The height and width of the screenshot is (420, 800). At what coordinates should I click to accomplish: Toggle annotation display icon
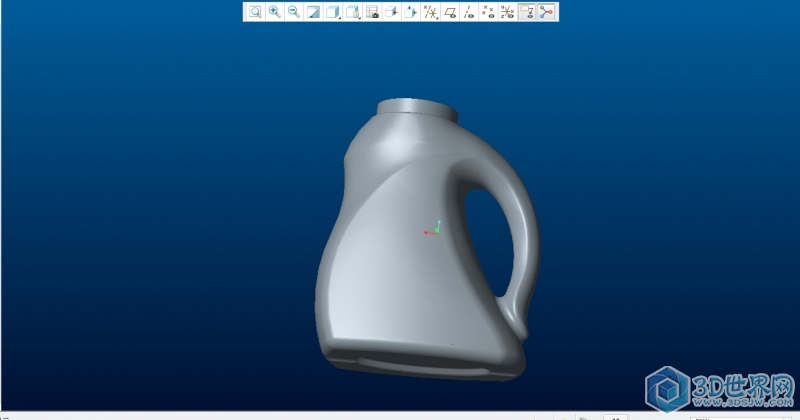[527, 12]
